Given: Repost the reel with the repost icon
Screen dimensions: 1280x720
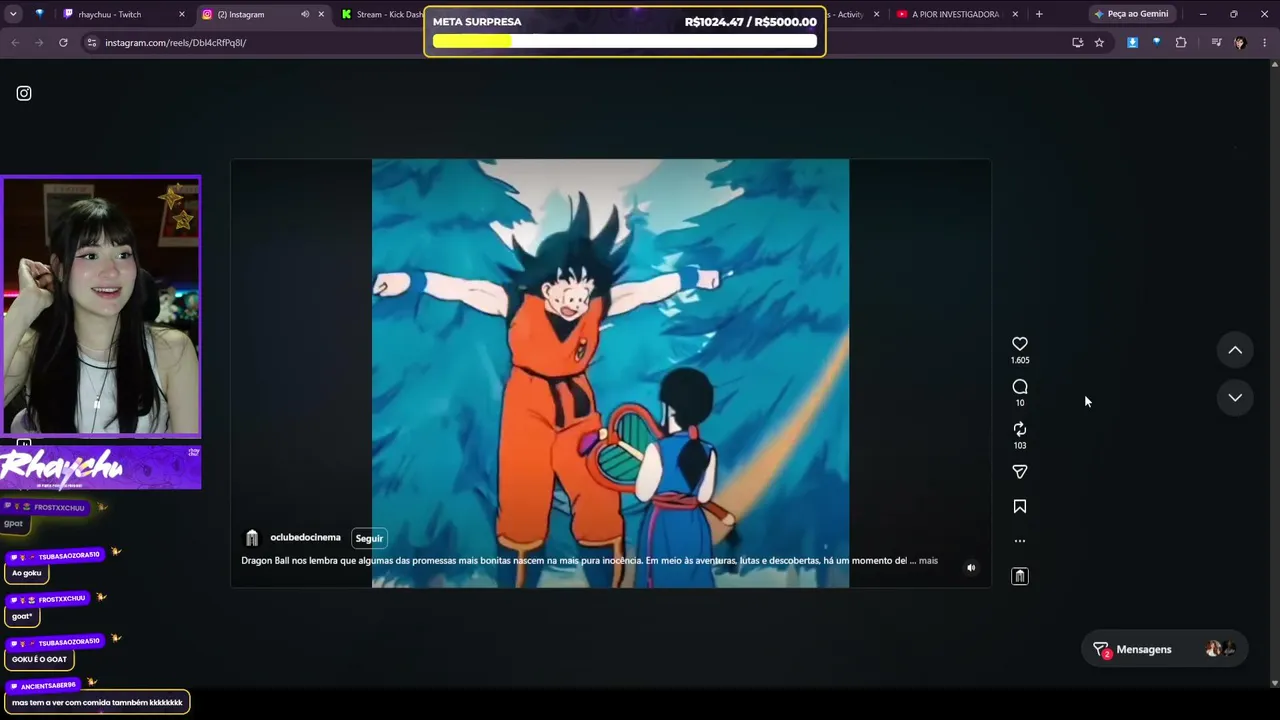Looking at the screenshot, I should [1020, 429].
